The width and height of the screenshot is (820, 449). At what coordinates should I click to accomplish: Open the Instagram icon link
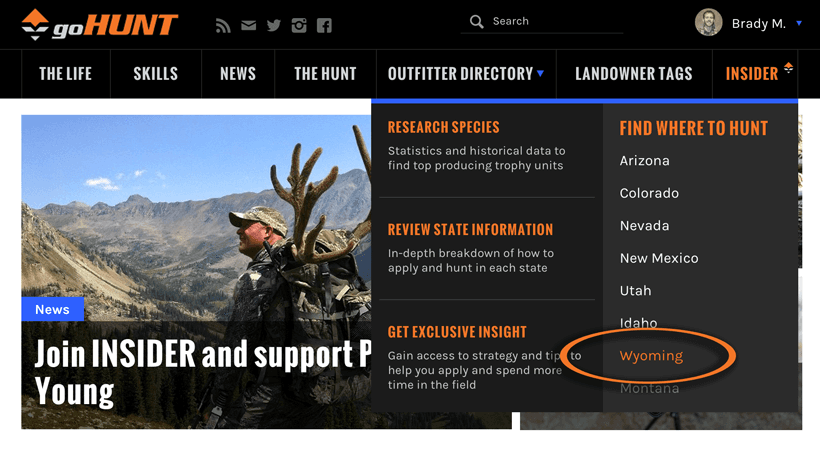(299, 25)
